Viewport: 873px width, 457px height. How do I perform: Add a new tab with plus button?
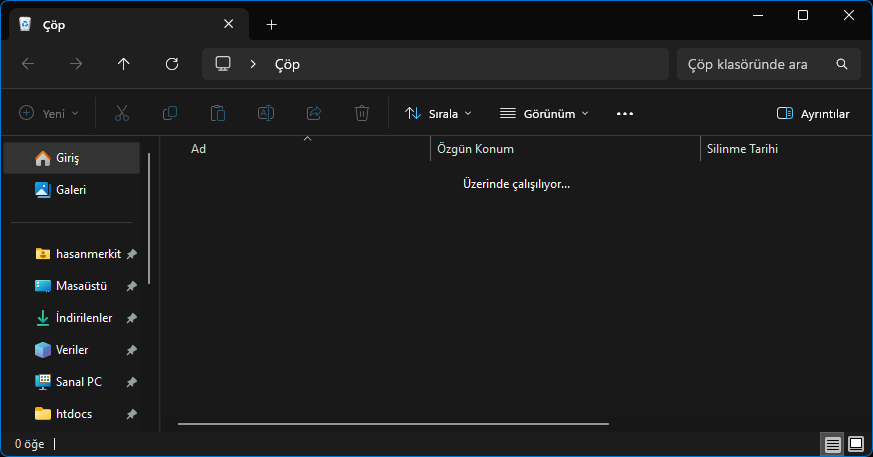[272, 24]
